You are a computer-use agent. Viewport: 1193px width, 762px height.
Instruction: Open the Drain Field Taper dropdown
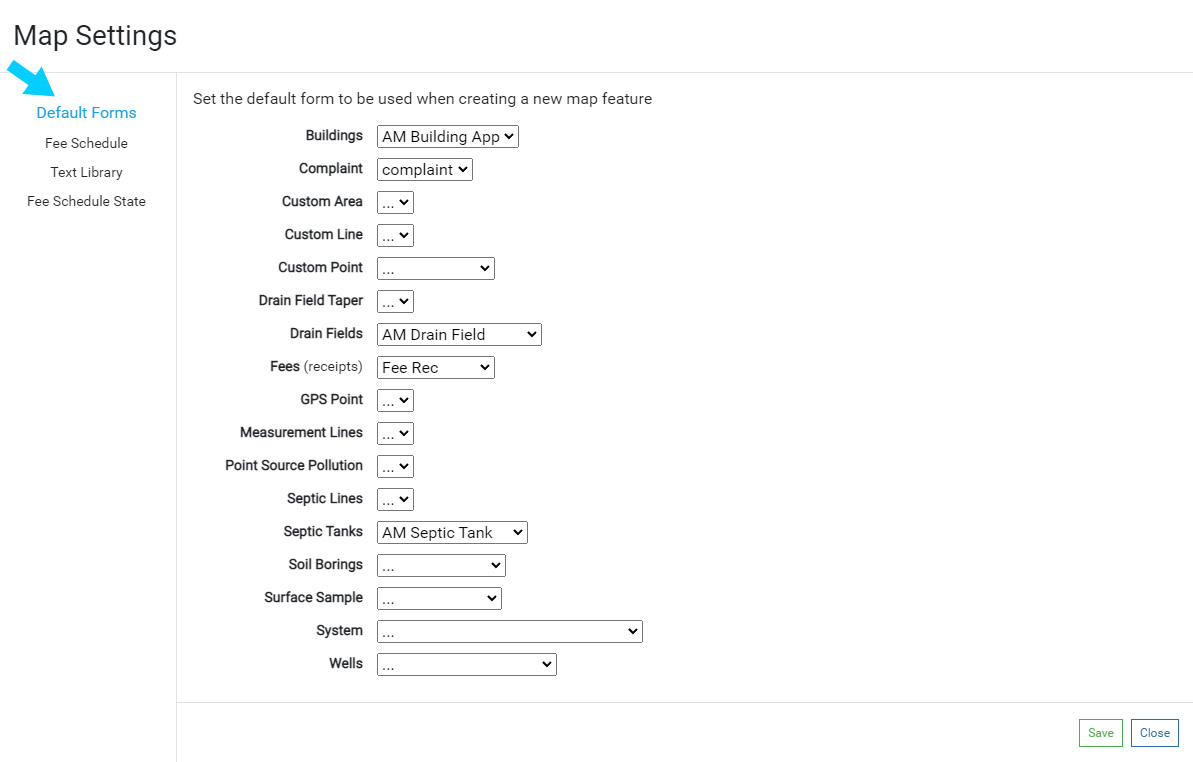tap(395, 302)
